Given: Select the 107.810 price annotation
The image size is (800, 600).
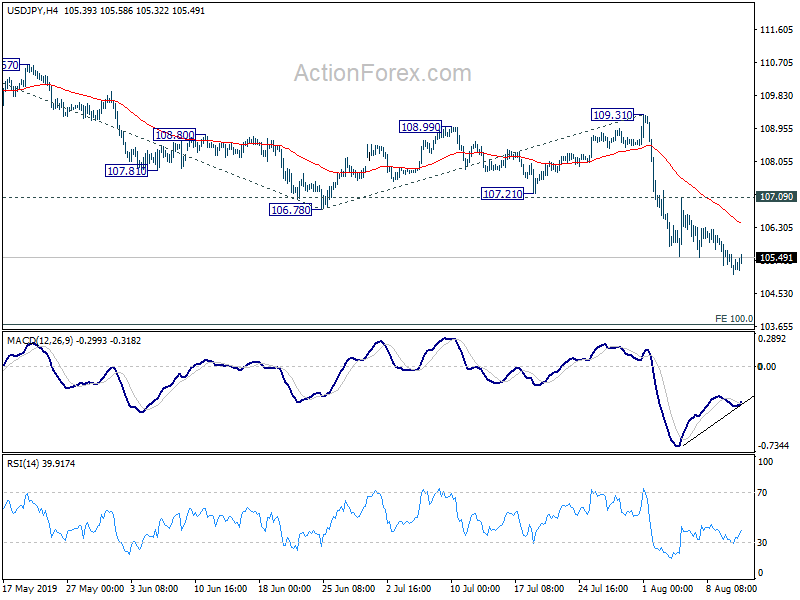Looking at the screenshot, I should (x=126, y=171).
